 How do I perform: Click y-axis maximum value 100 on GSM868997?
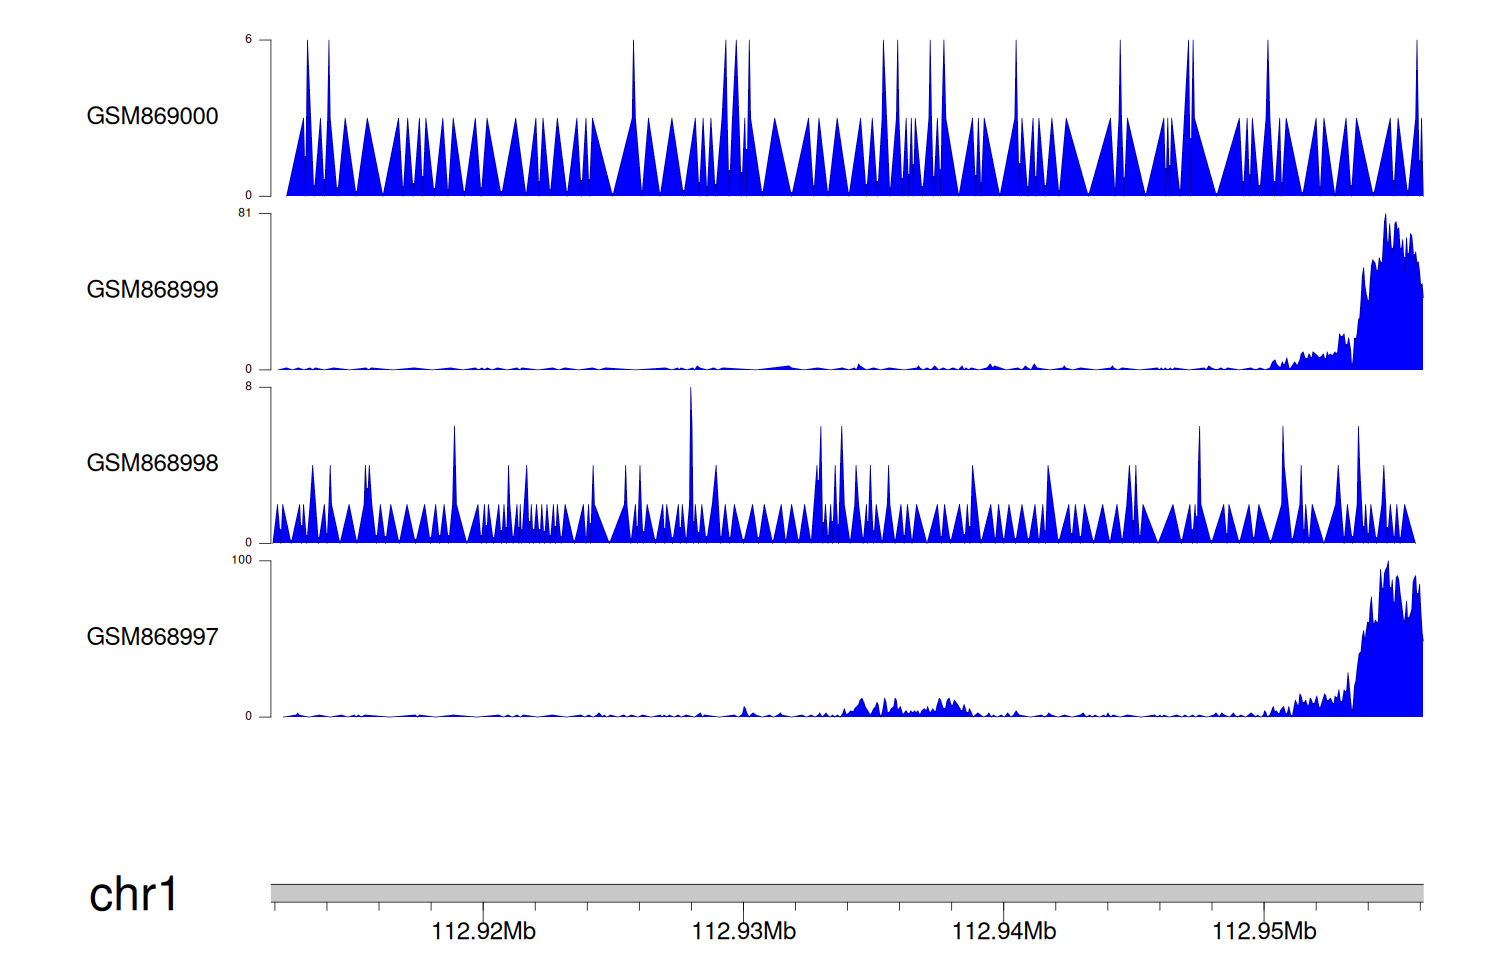(x=242, y=560)
